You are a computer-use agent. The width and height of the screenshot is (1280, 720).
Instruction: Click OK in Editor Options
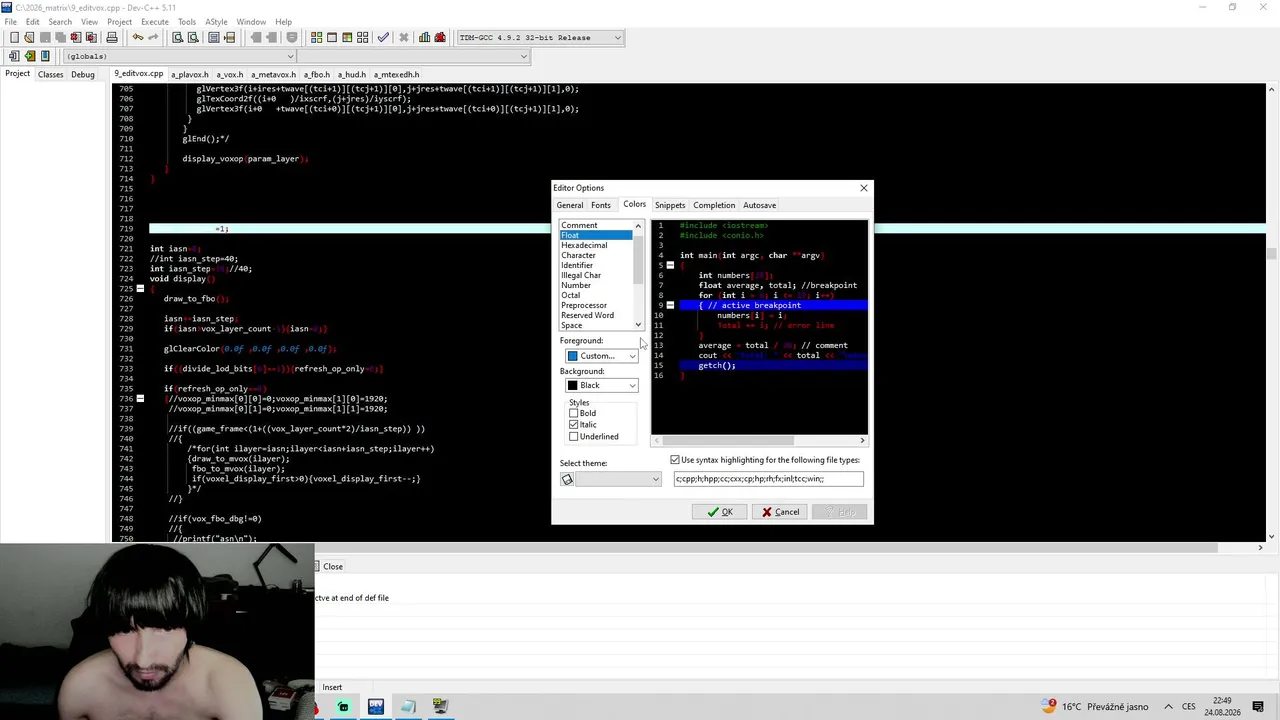pos(720,512)
